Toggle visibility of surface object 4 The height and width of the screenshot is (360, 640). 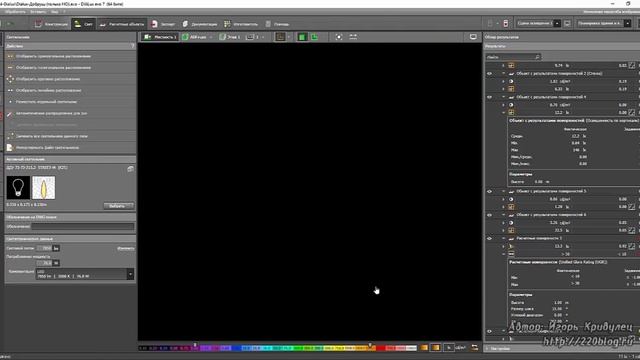point(489,98)
